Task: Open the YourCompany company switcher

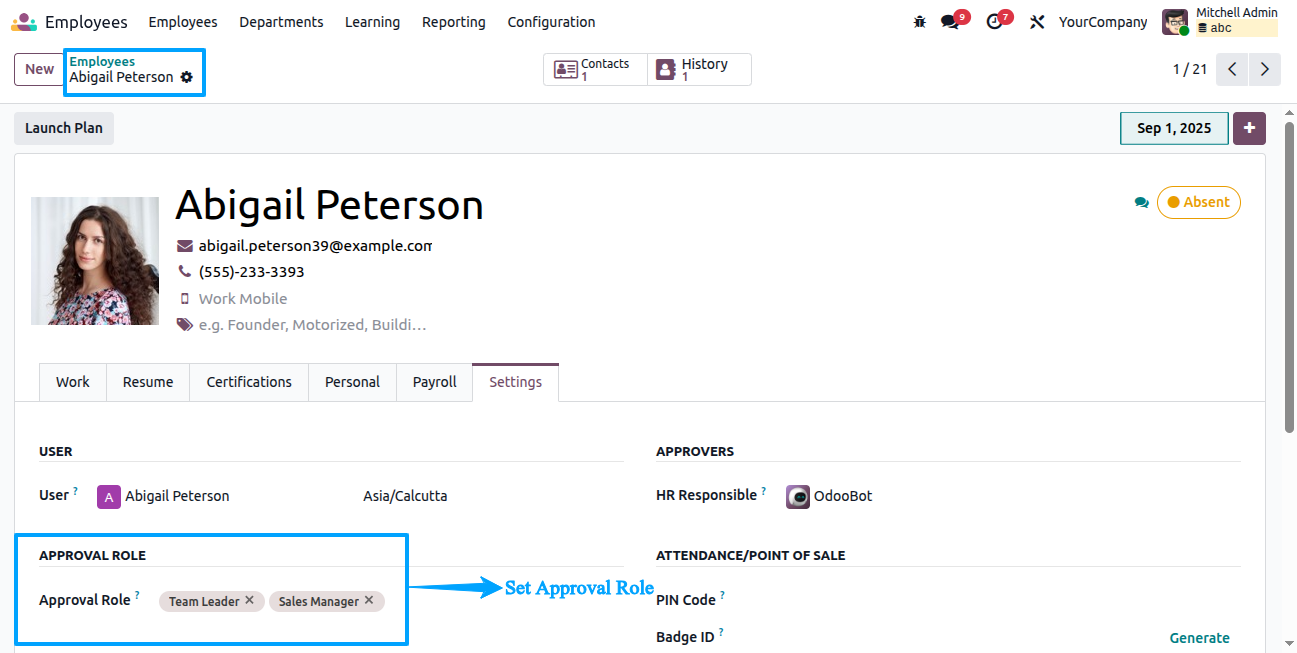Action: click(x=1103, y=22)
